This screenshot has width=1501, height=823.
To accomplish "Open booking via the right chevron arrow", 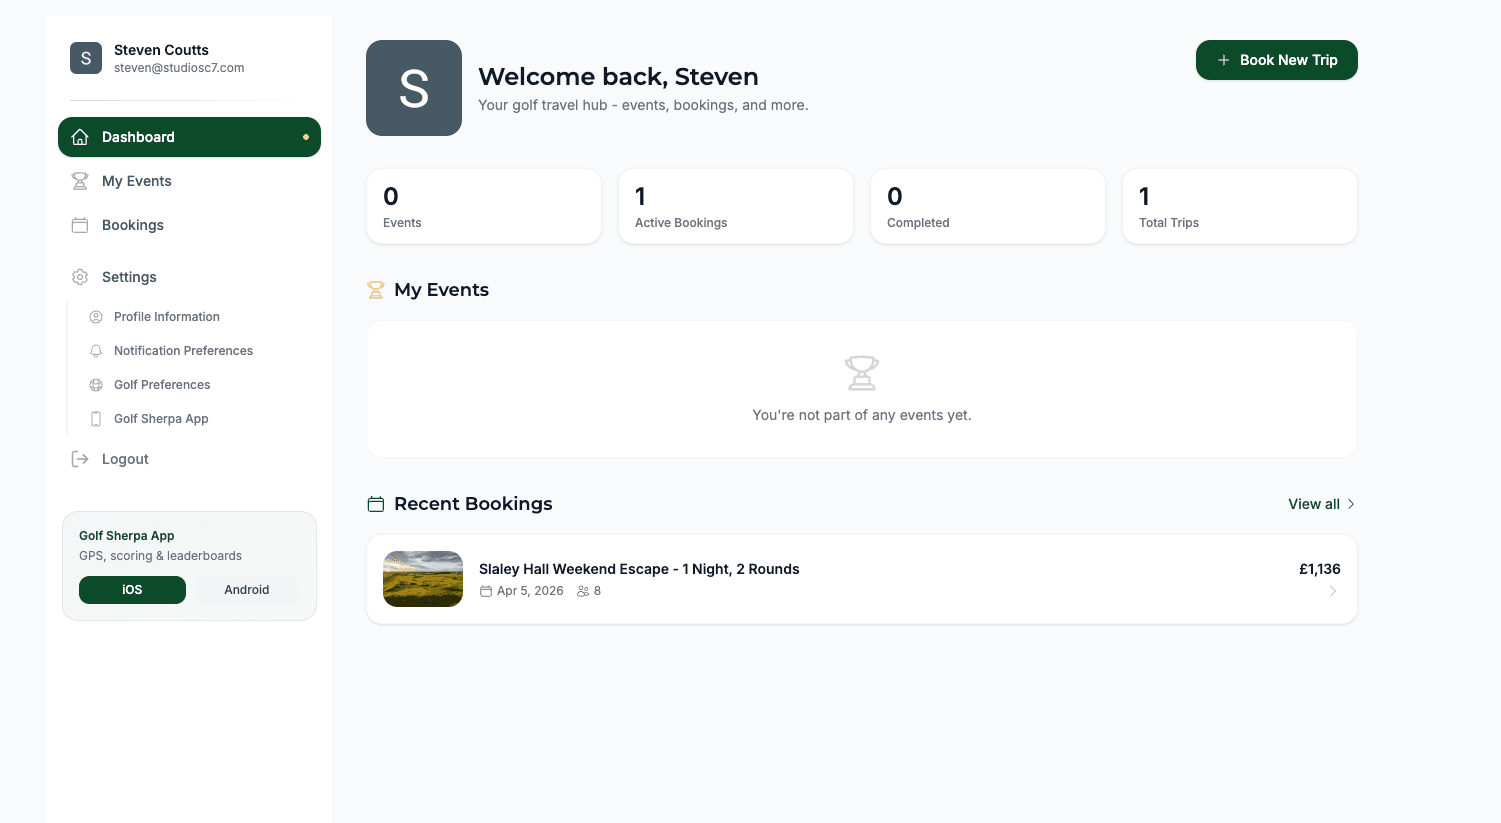I will click(1333, 591).
